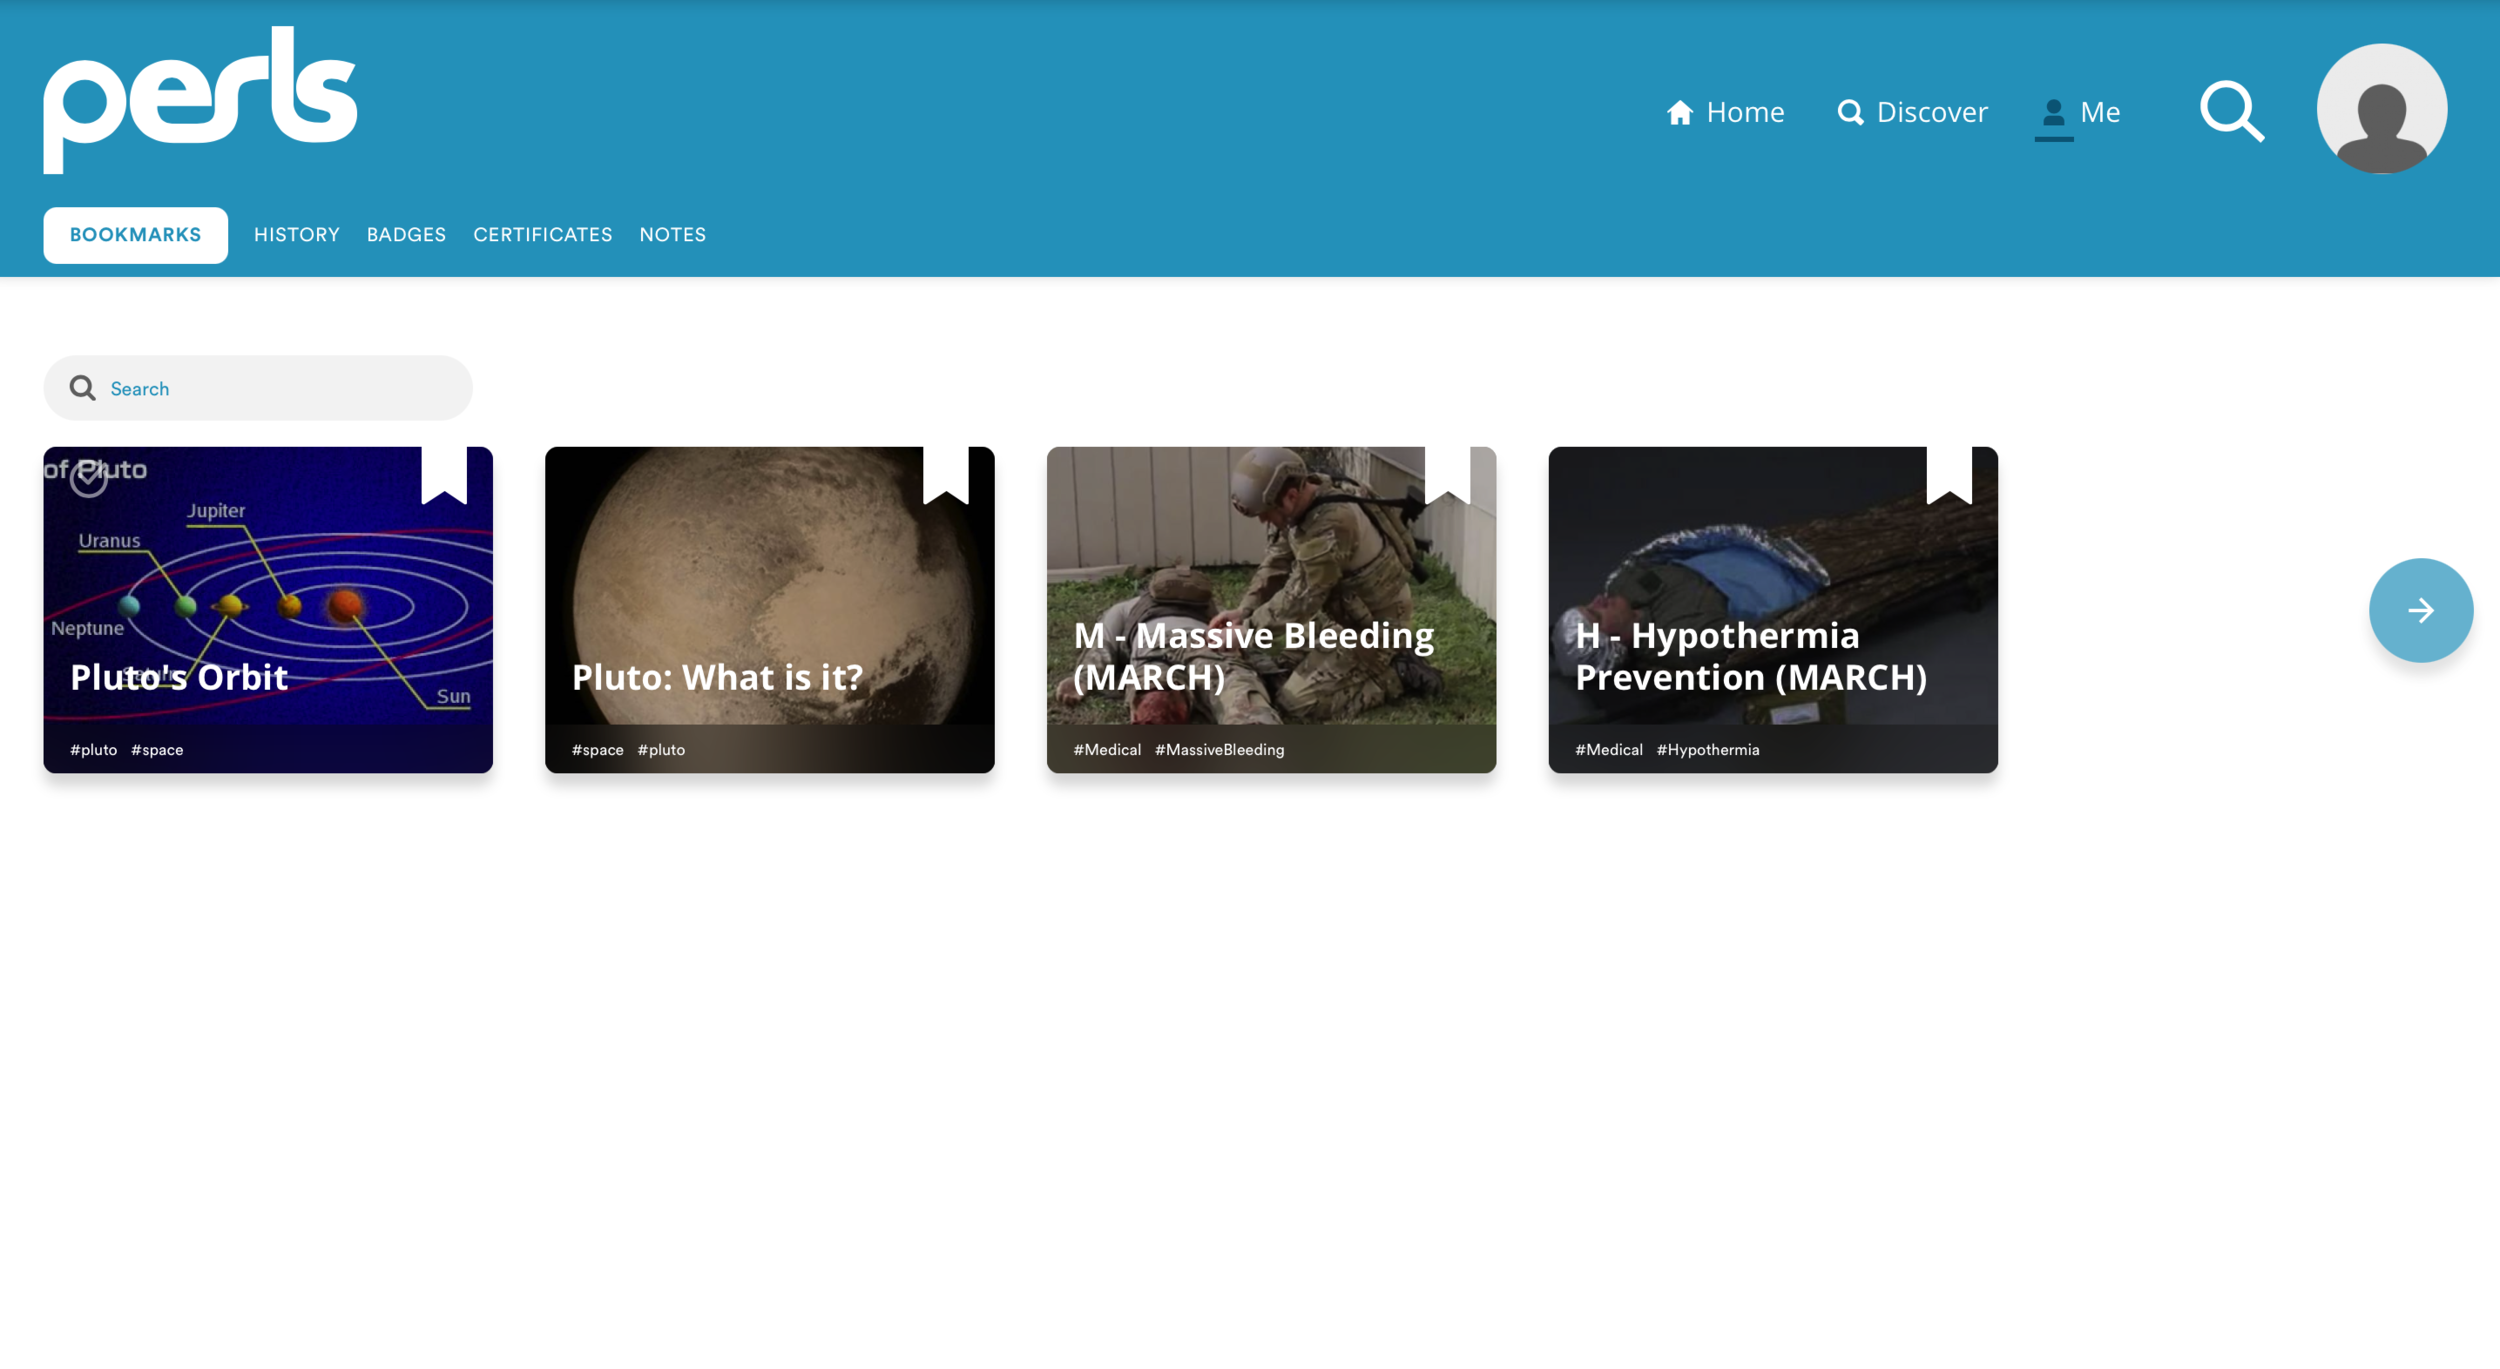Select the Me navigation link

(x=2078, y=112)
